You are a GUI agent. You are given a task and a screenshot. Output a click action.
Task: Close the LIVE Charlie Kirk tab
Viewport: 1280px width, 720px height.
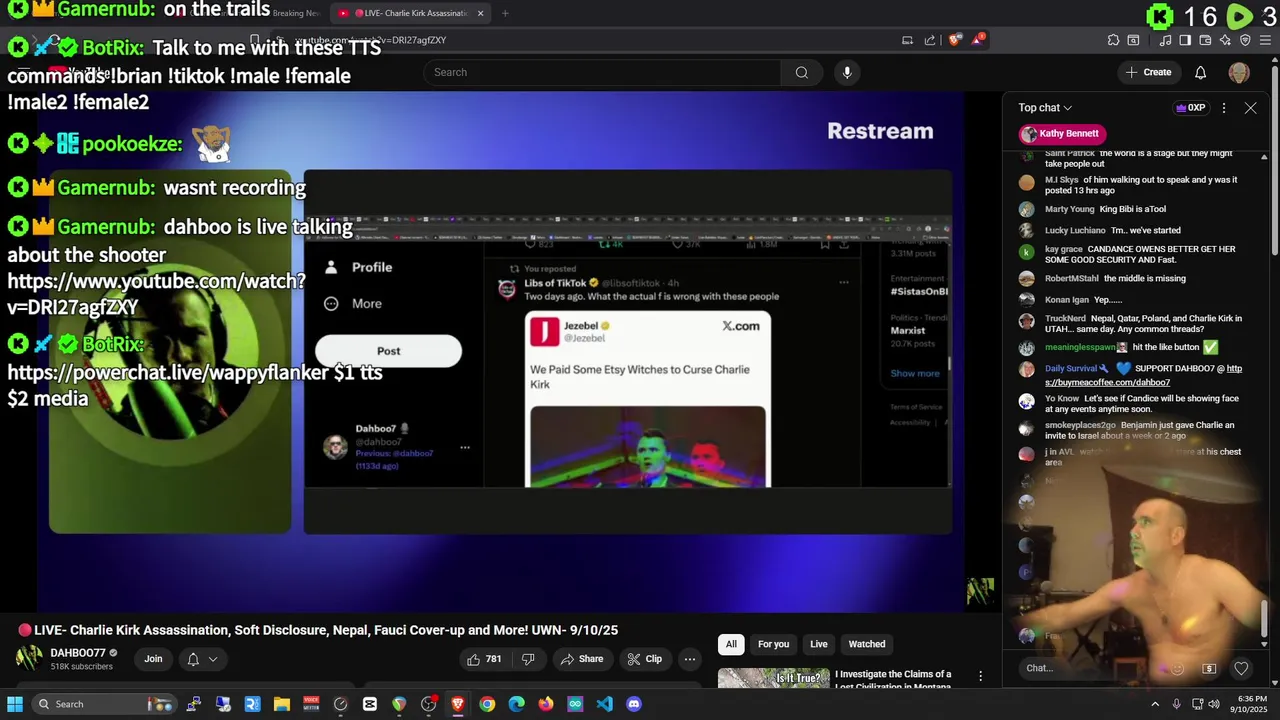480,13
